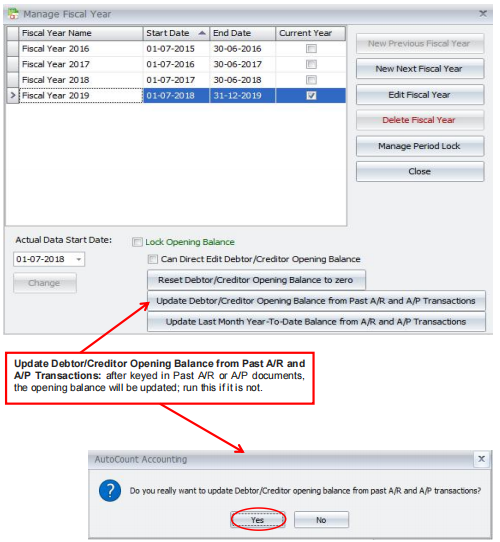
Task: Enable Can Direct Edit Debtor/Creditor Opening Balance
Action: [x=152, y=259]
